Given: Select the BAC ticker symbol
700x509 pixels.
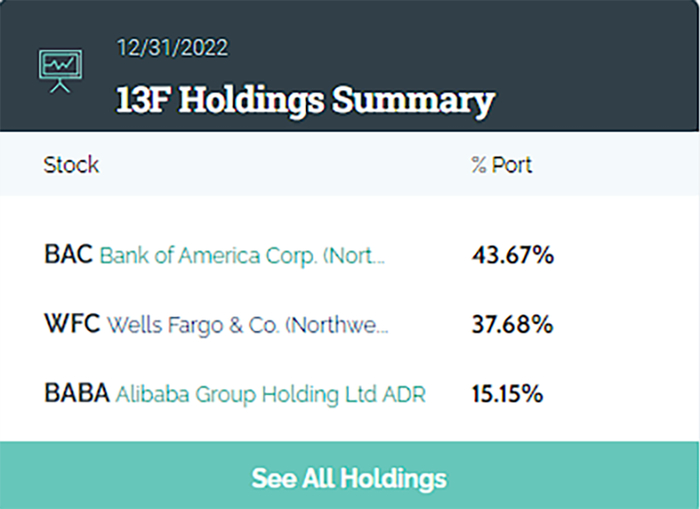Looking at the screenshot, I should coord(68,255).
